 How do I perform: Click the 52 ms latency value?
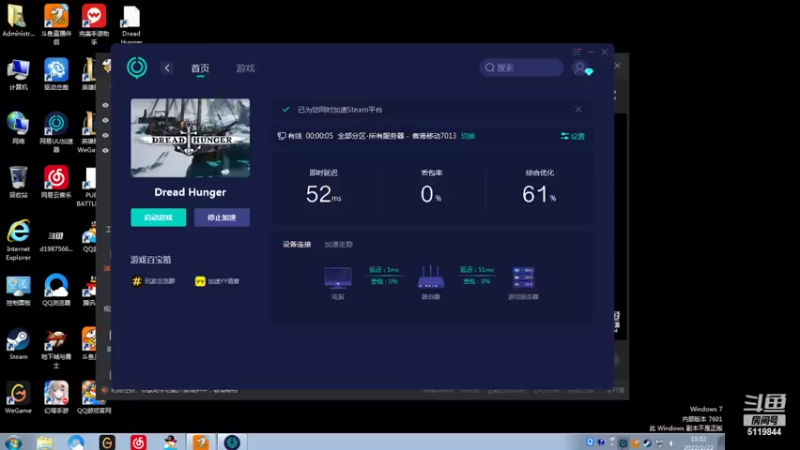pyautogui.click(x=323, y=194)
